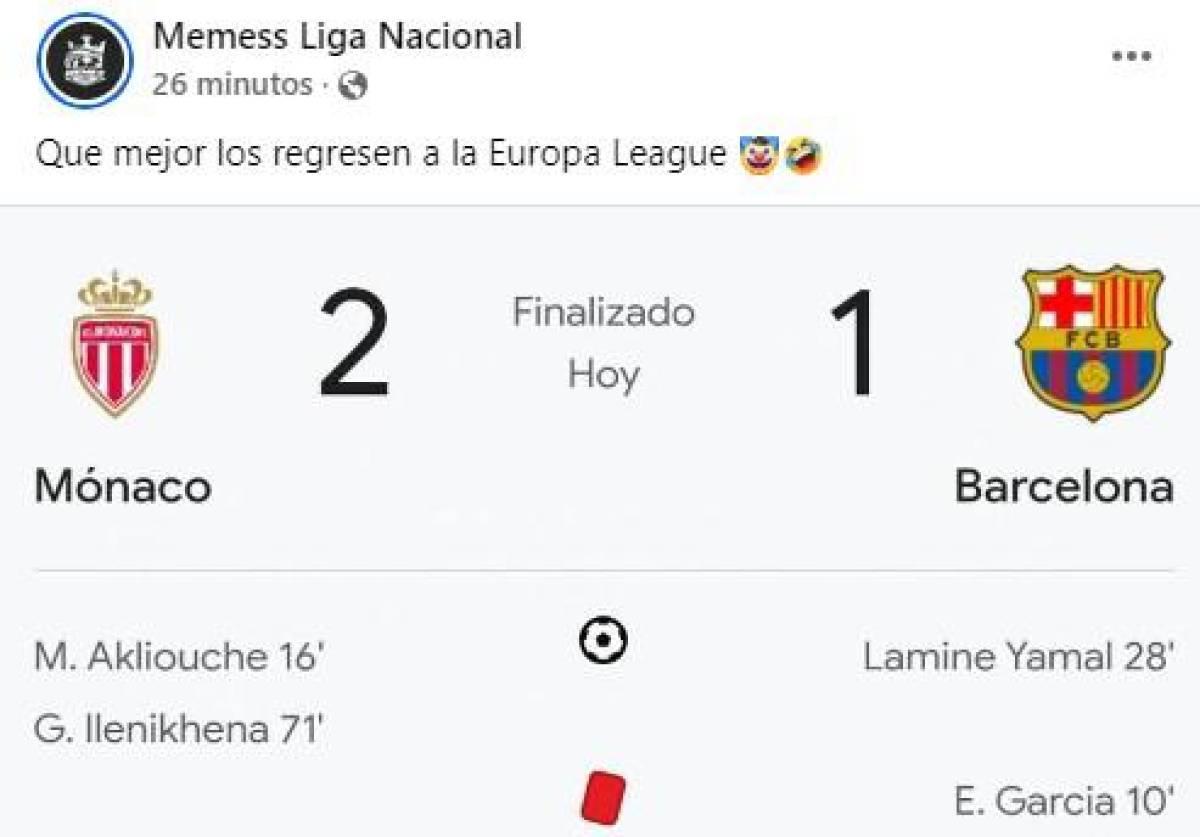Open the three-dot post options menu
This screenshot has width=1200, height=837.
[1131, 58]
